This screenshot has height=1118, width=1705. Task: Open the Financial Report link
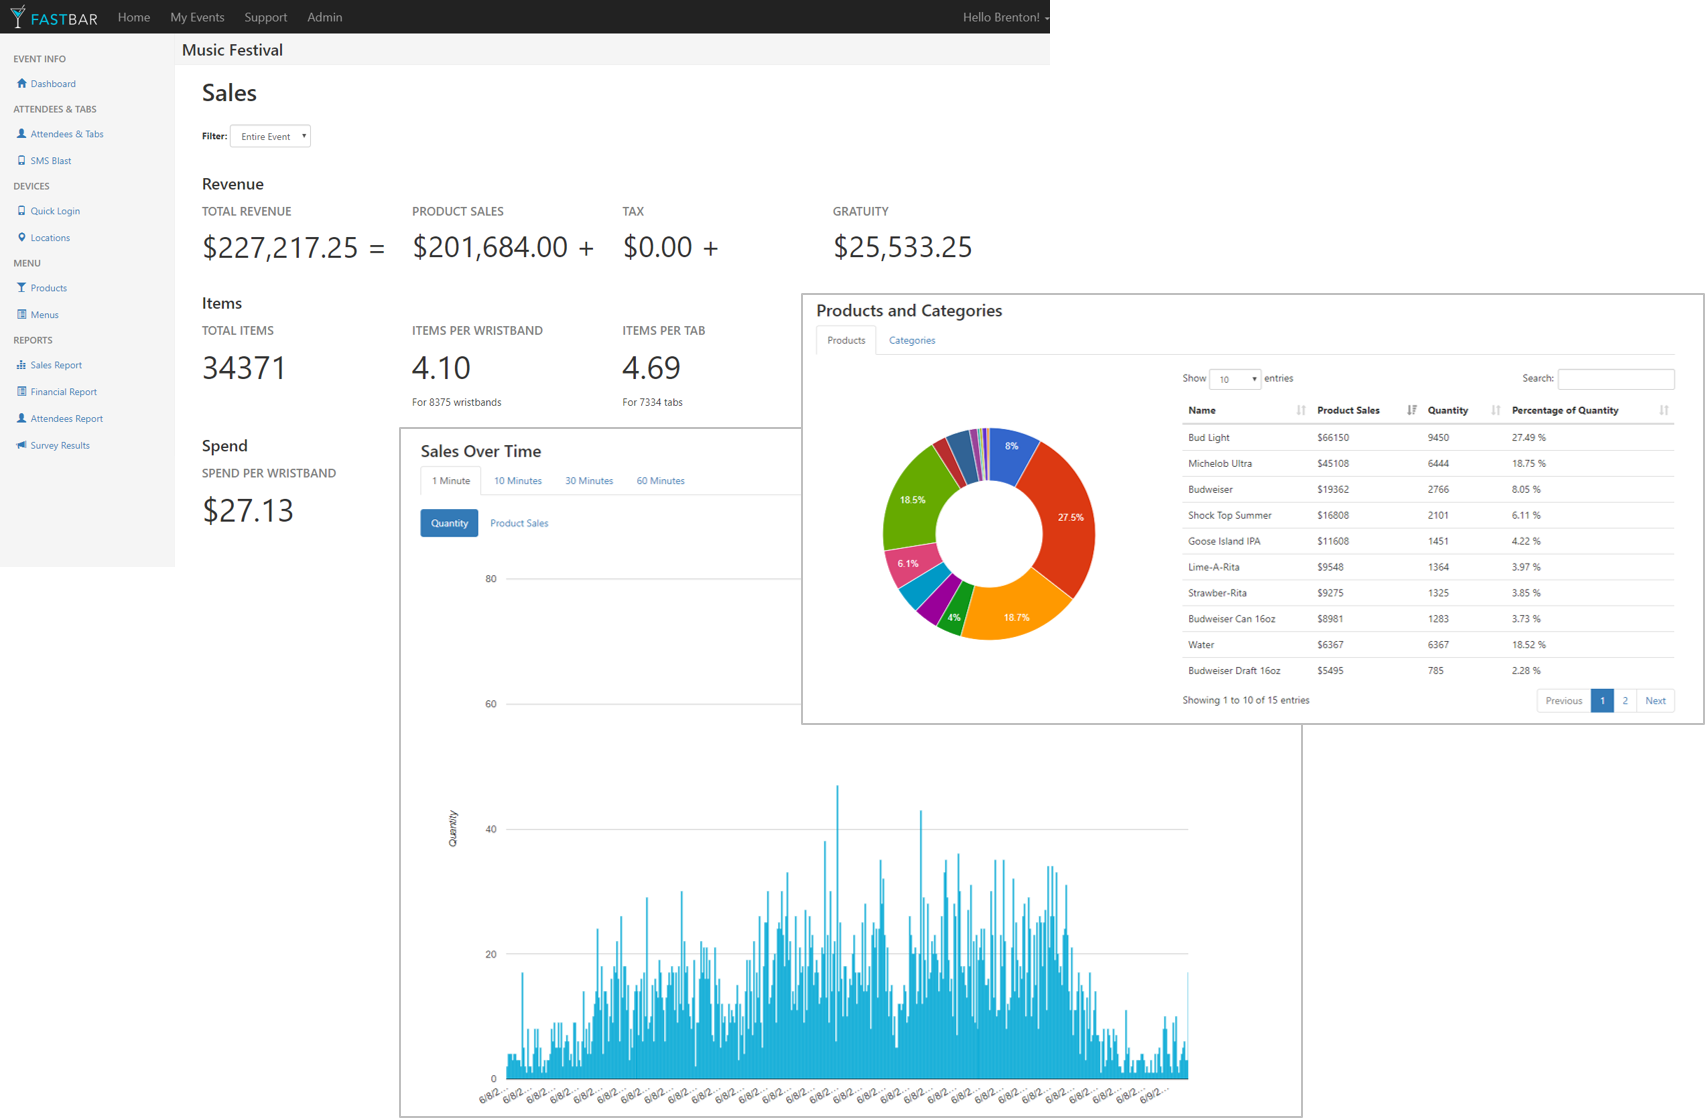click(x=64, y=392)
